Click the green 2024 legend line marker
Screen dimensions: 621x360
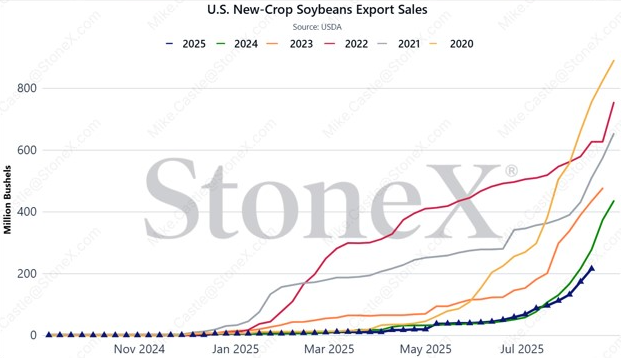point(221,44)
